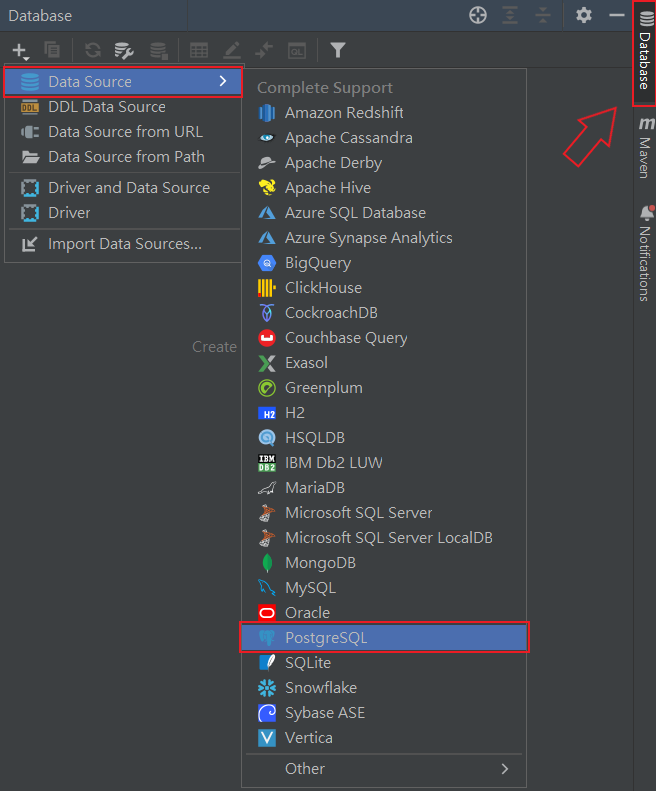
Task: Click the Select Opened File crosshair icon
Action: coord(478,15)
